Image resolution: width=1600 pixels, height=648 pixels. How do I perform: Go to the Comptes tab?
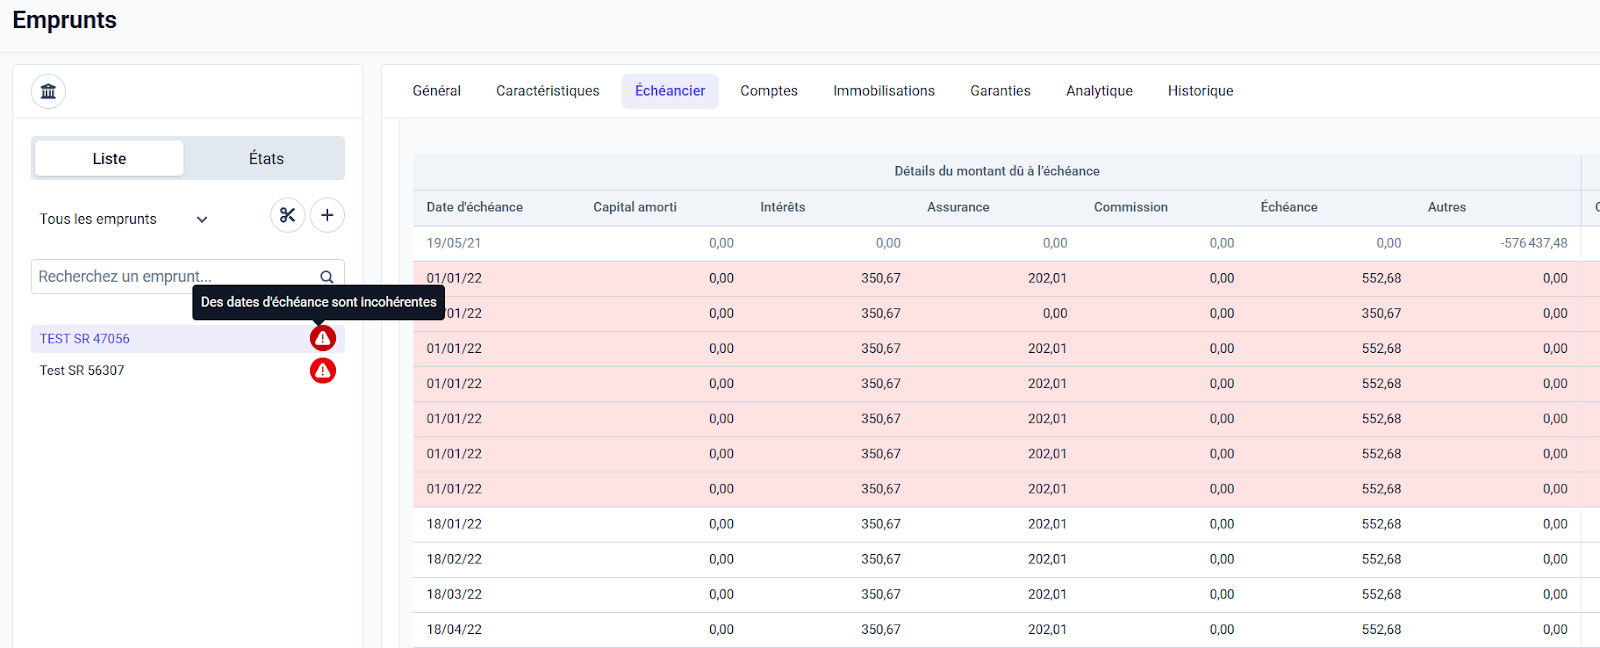click(769, 91)
